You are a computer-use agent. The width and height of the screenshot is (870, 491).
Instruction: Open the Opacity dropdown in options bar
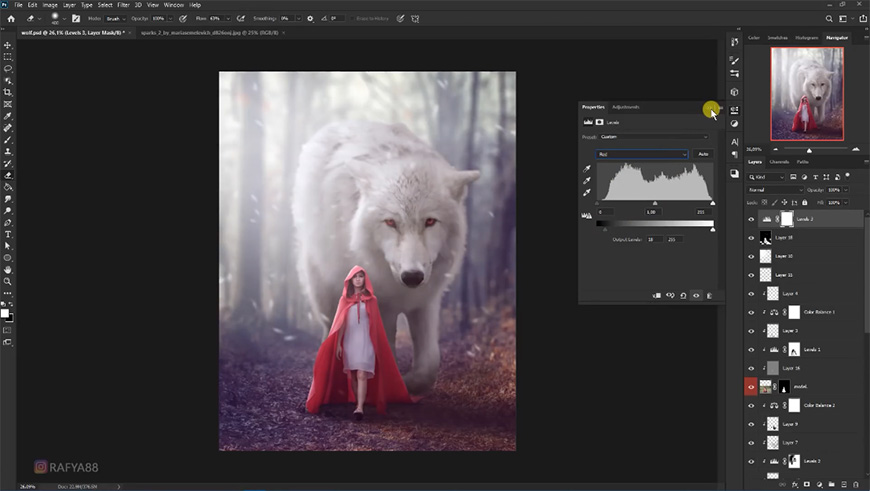170,18
